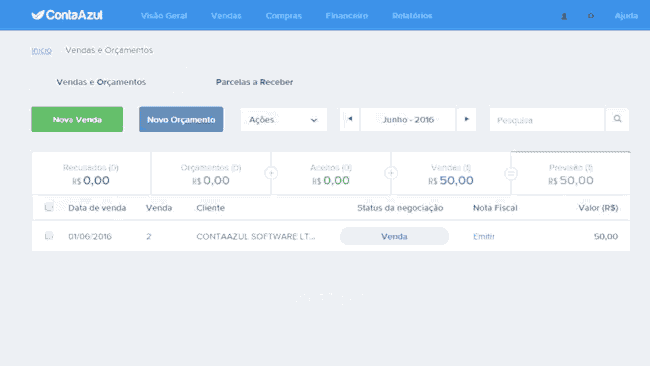Click the Novo Orçamento button

tap(181, 119)
